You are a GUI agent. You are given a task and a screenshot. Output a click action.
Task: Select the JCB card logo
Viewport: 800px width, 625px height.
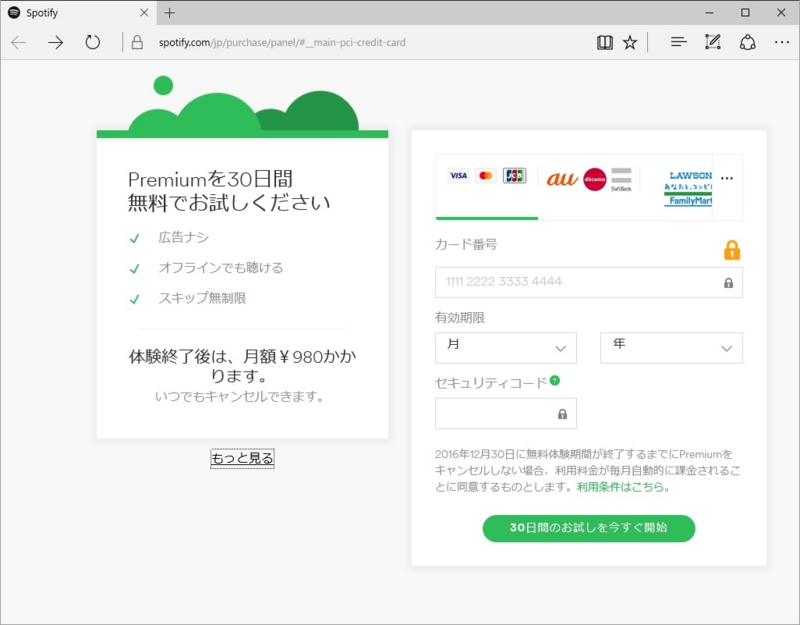point(514,176)
